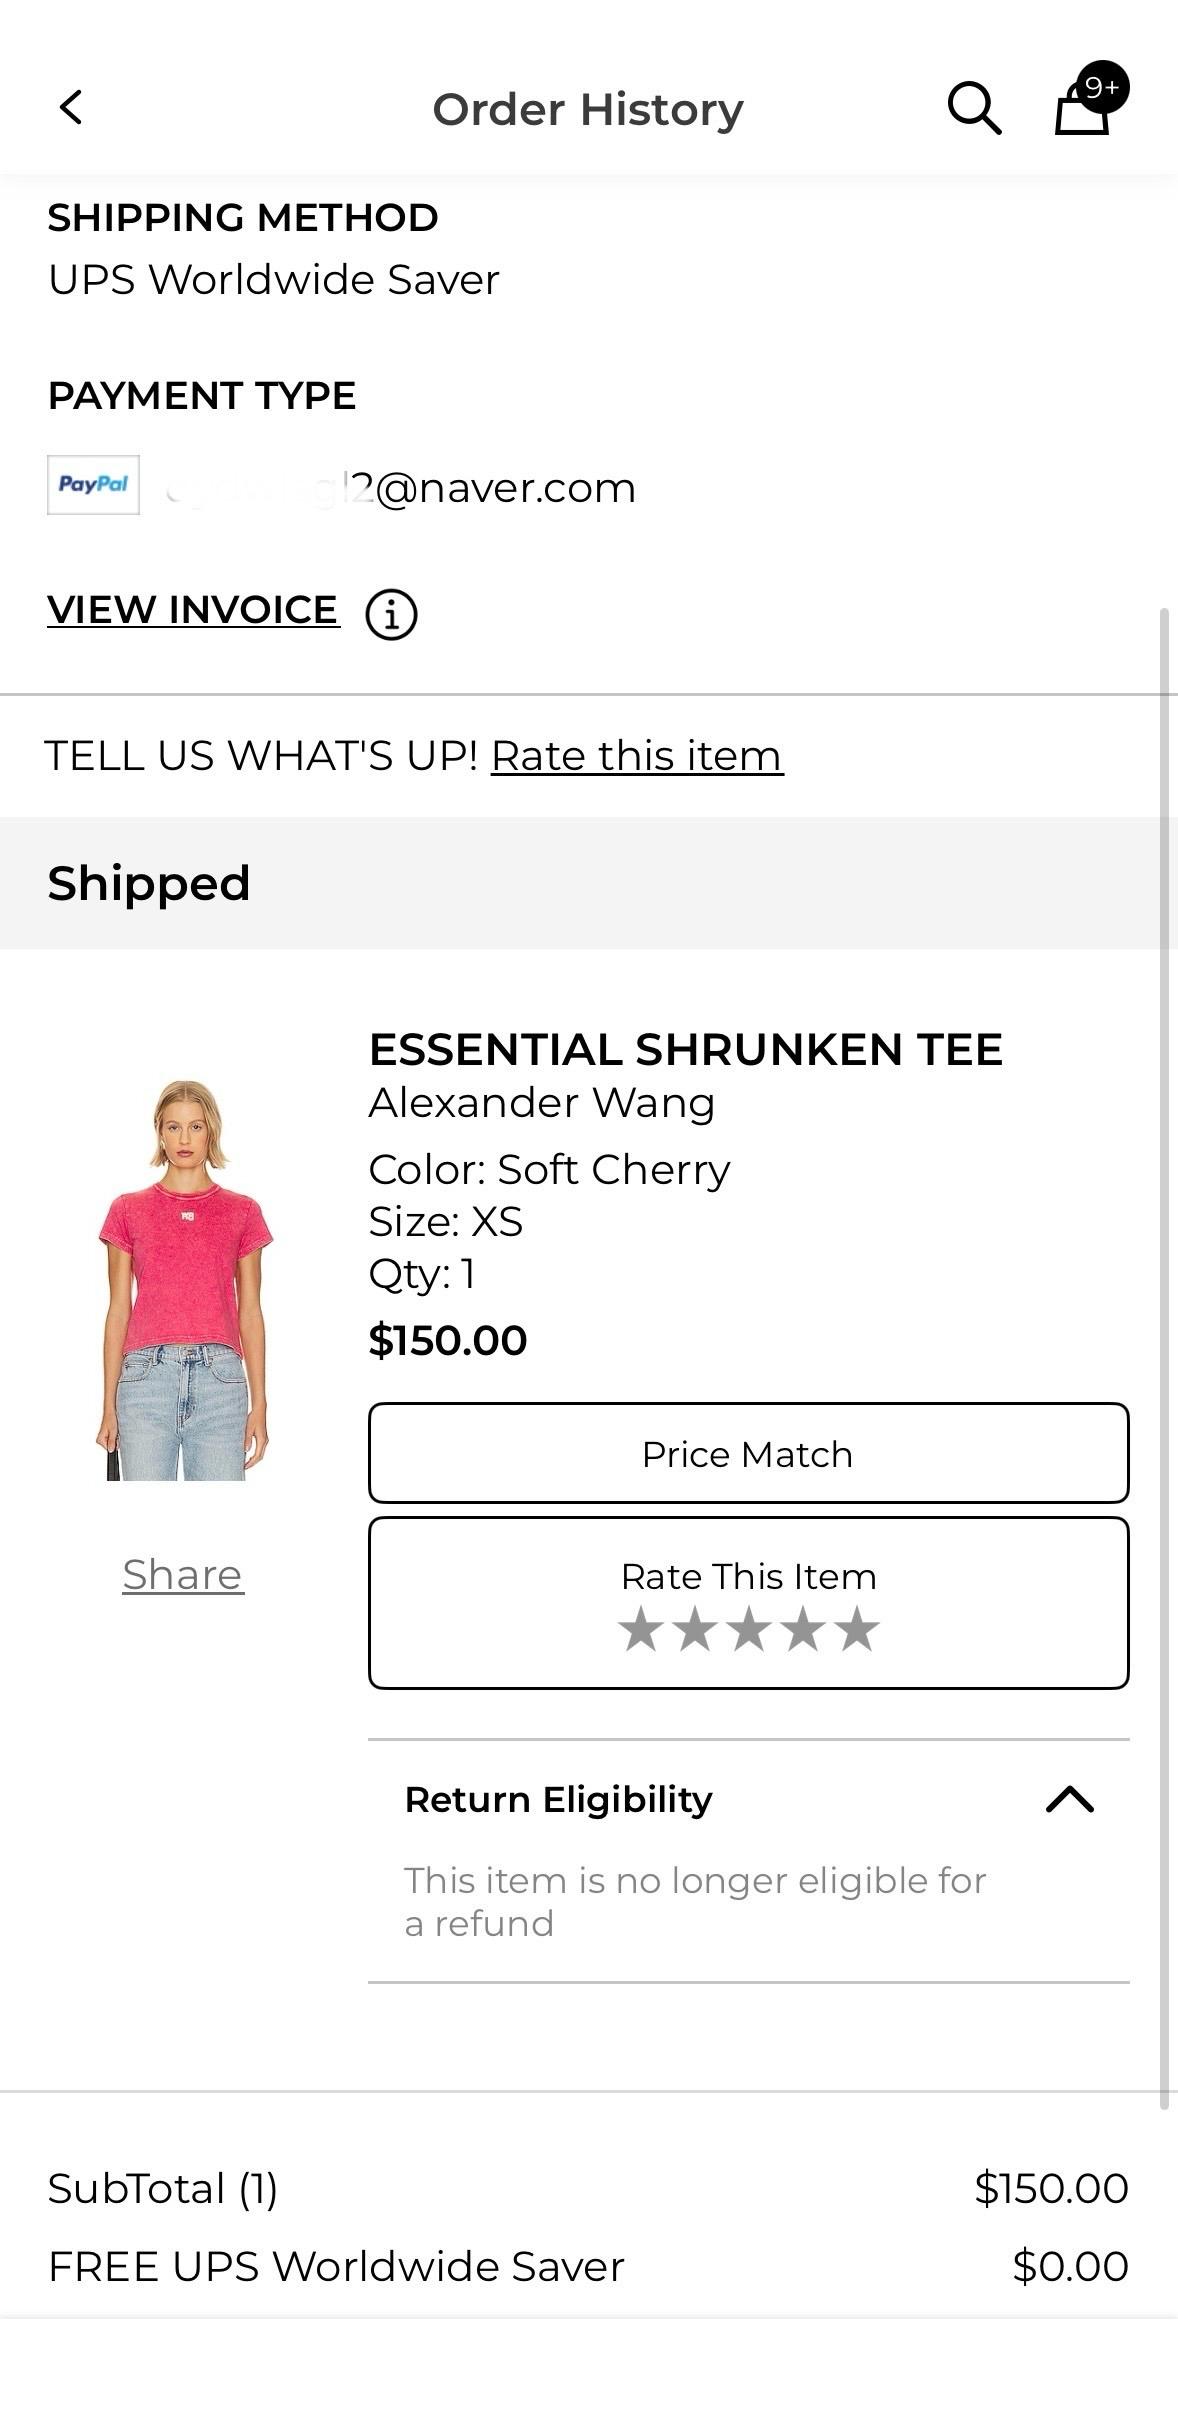The image size is (1178, 2420).
Task: Follow the 'Rate this item' underlined link
Action: tap(637, 756)
